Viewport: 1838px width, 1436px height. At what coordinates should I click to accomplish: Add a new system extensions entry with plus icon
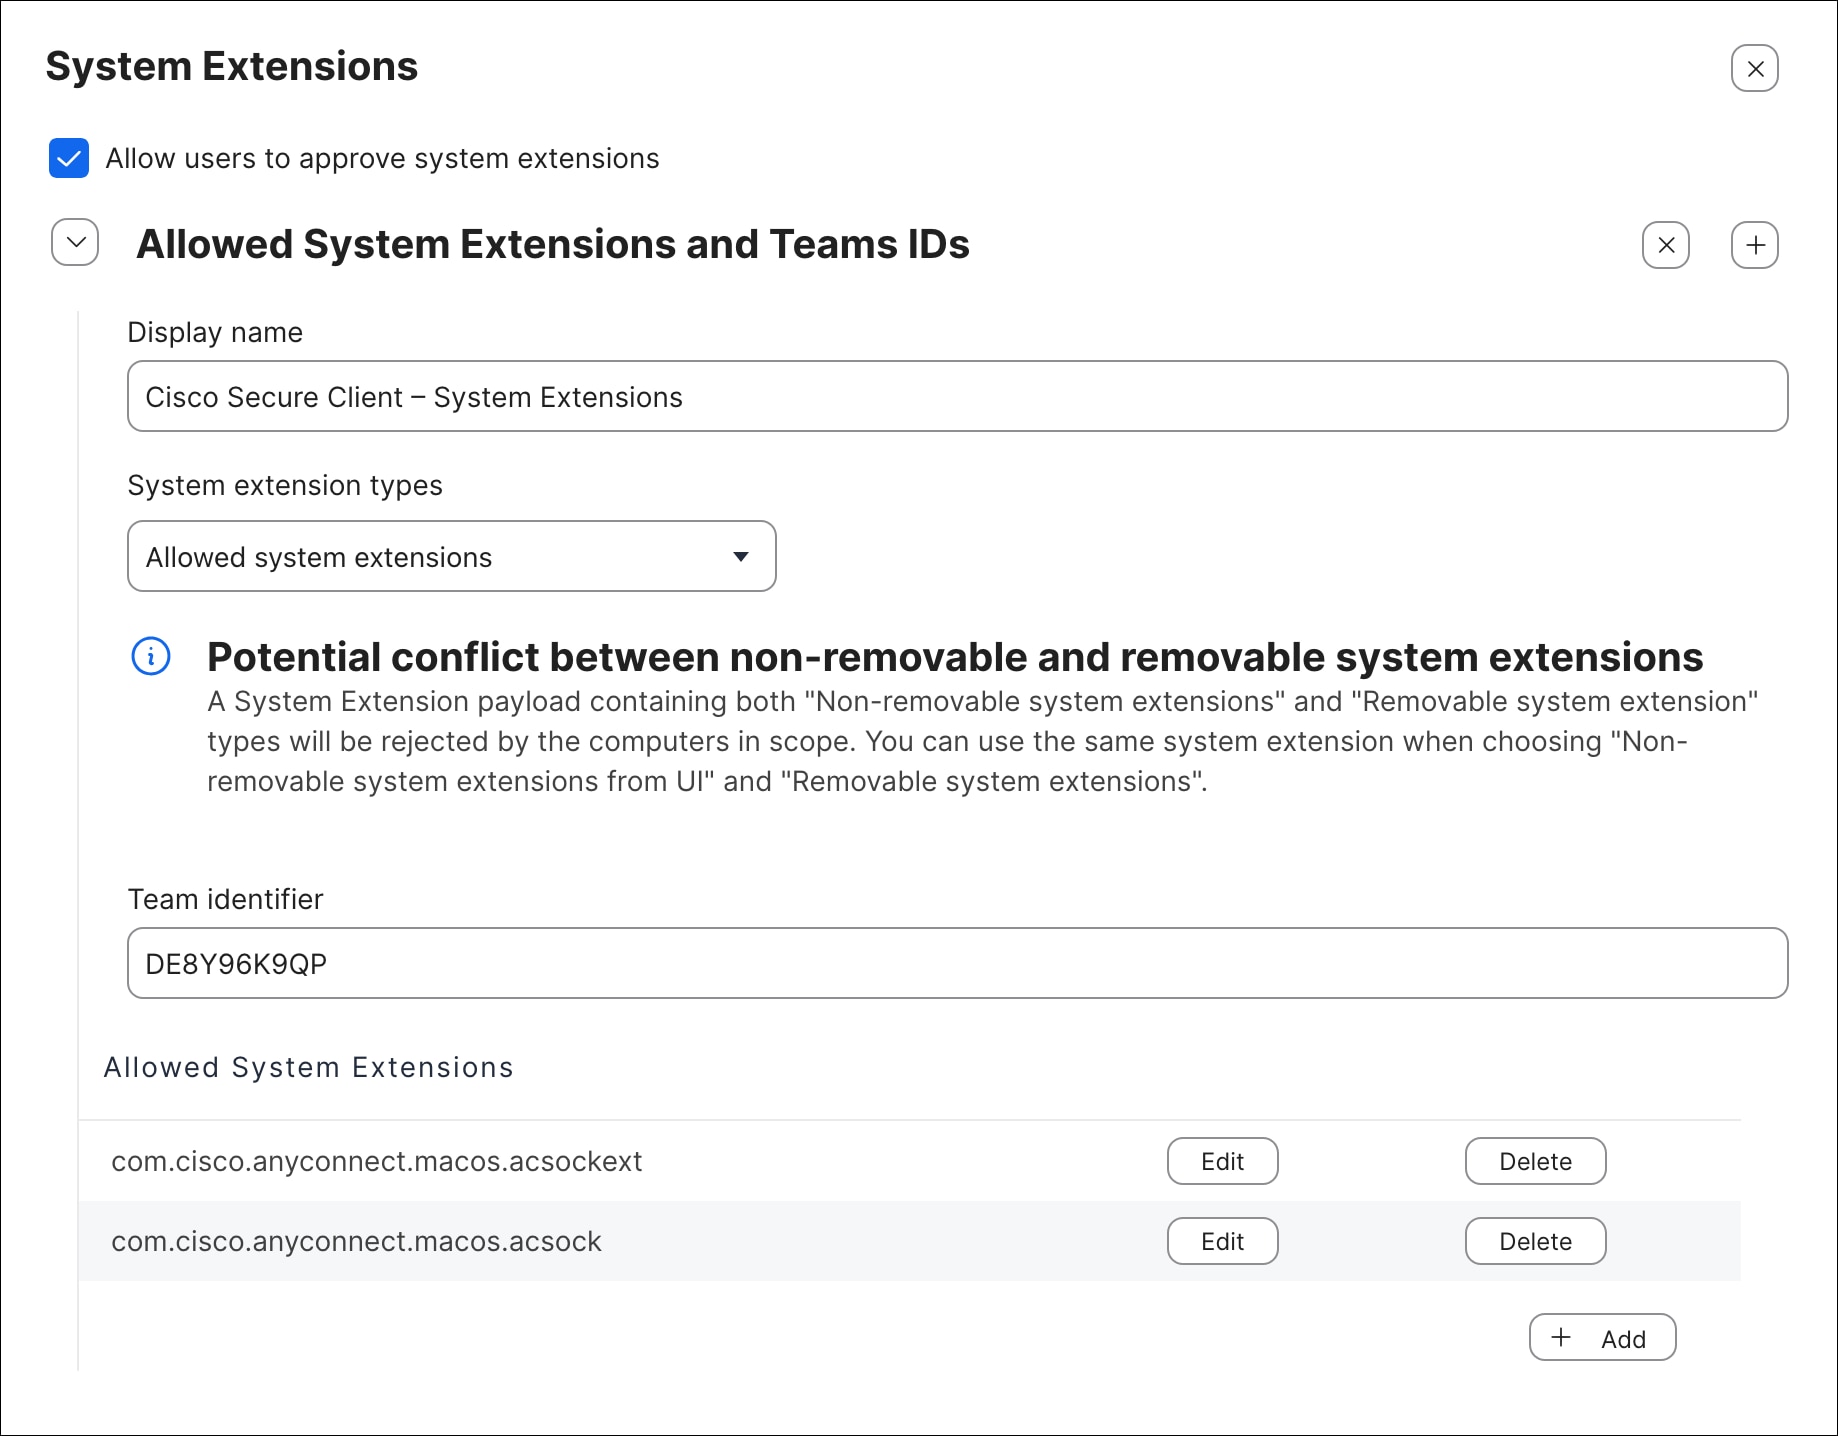click(x=1754, y=245)
